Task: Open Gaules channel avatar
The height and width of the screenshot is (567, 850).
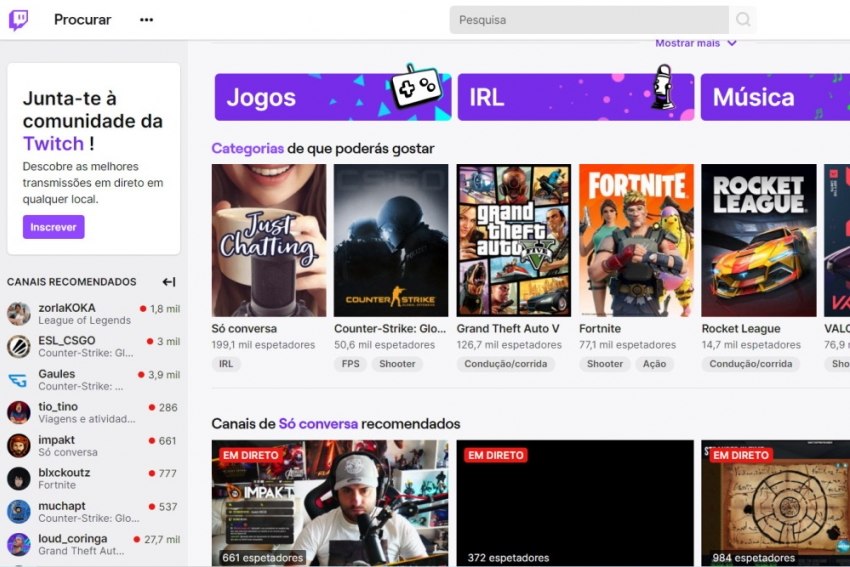Action: (x=18, y=380)
